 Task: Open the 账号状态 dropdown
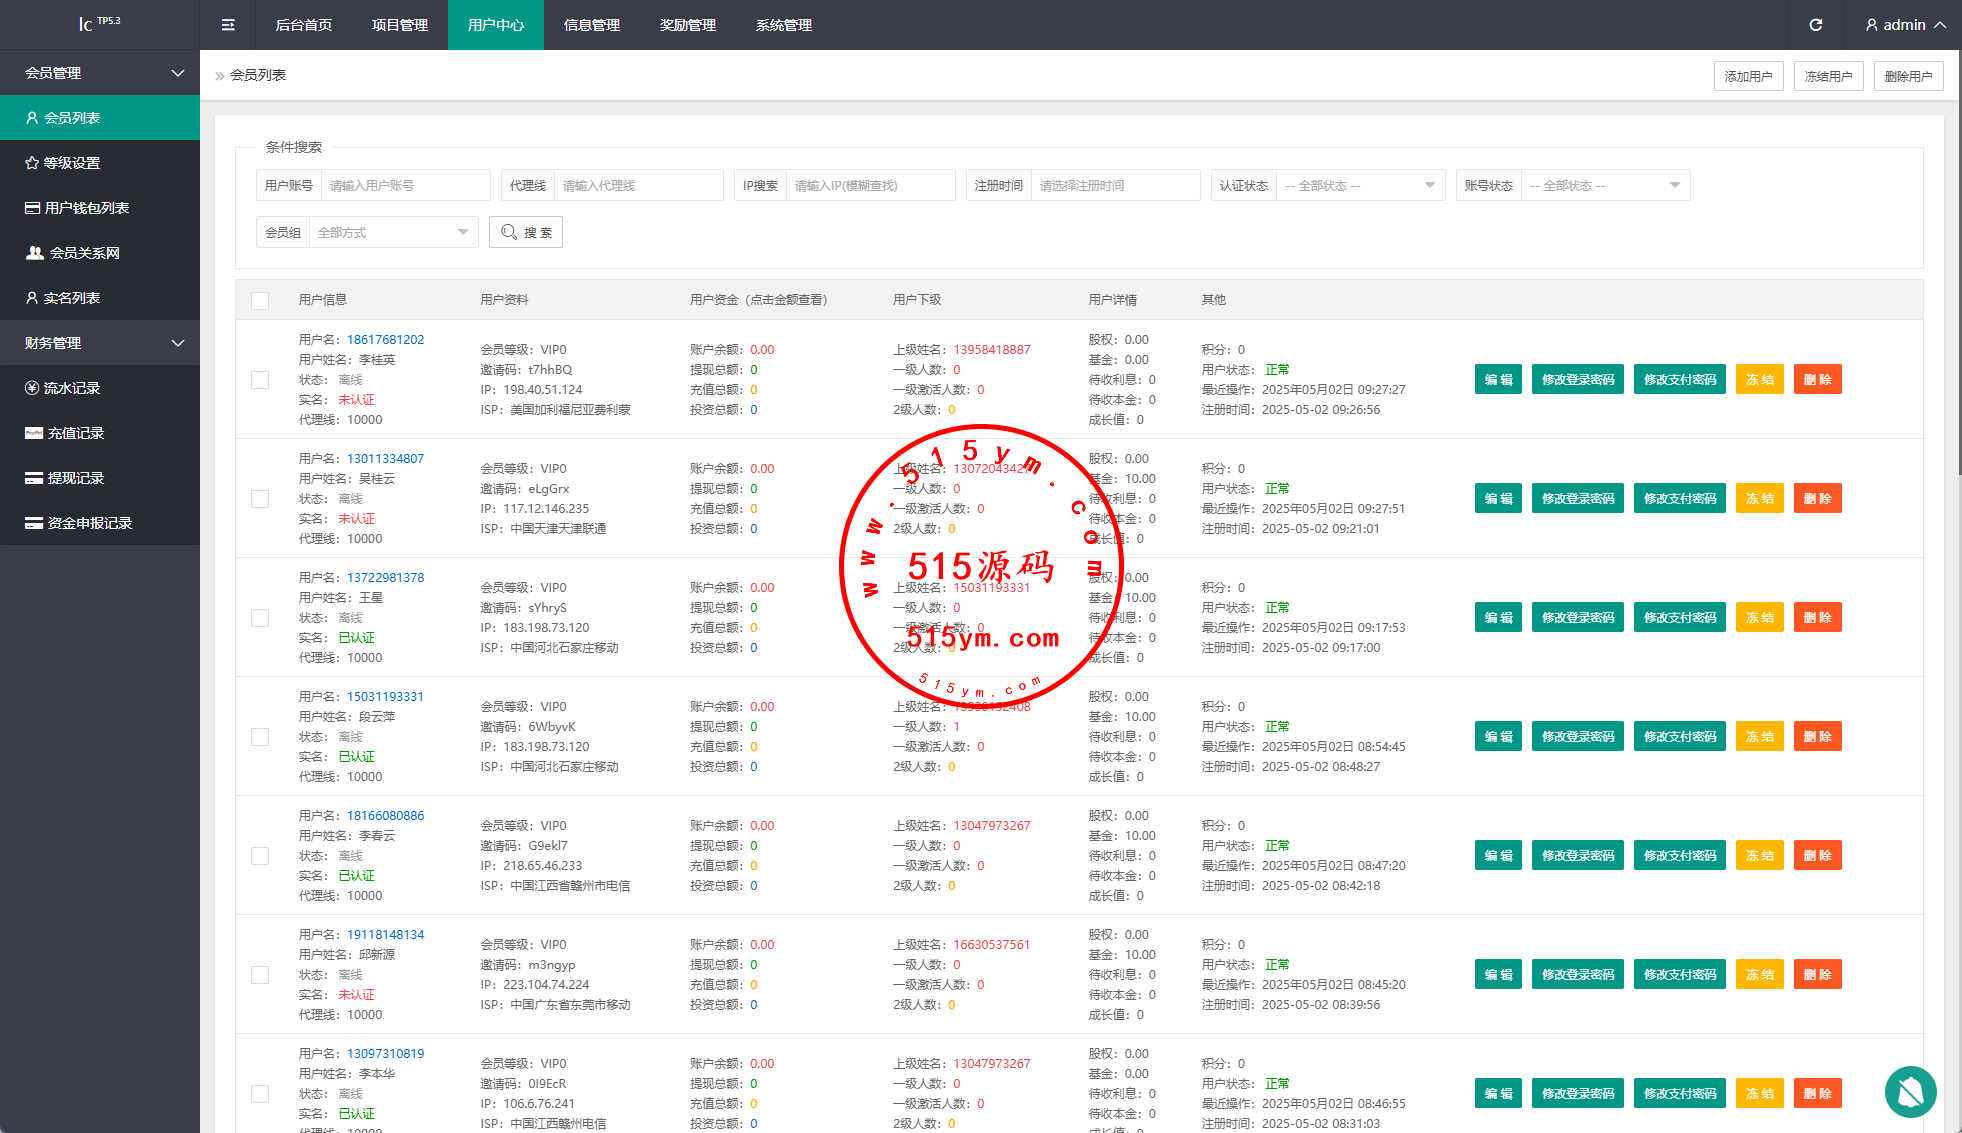pyautogui.click(x=1604, y=186)
